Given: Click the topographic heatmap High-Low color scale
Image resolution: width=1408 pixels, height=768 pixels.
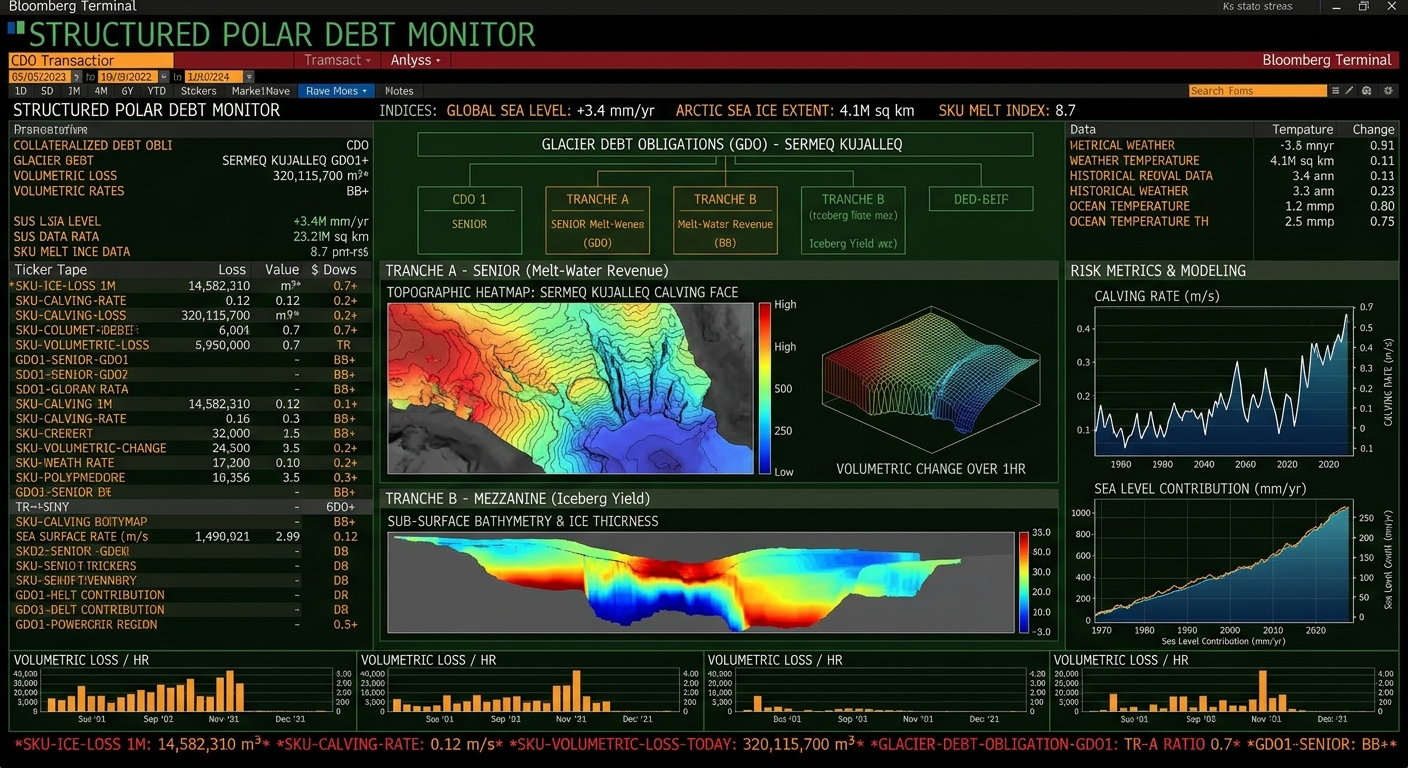Looking at the screenshot, I should click(x=766, y=387).
